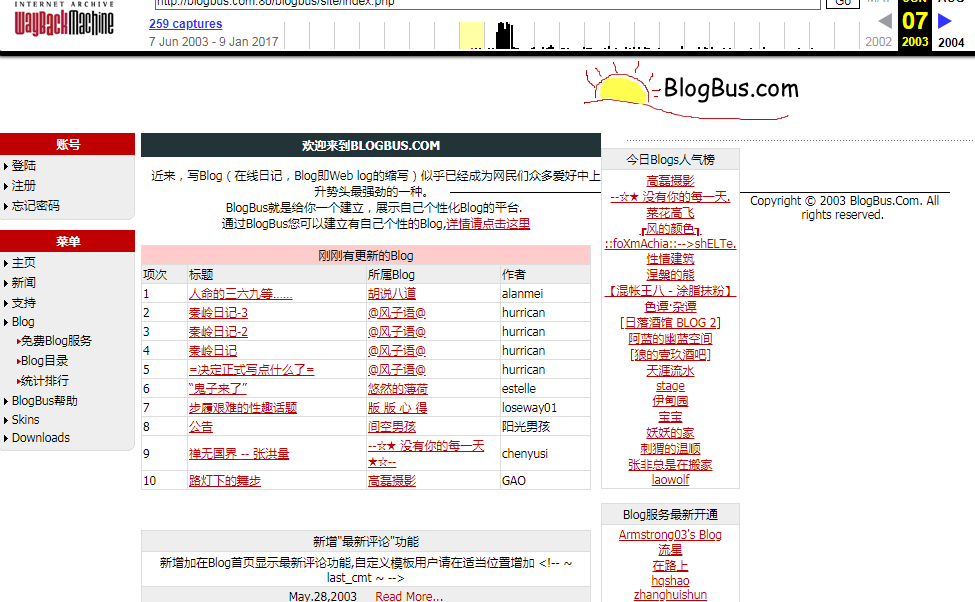Open post 禅无国界 -- 张洪量

coord(239,454)
